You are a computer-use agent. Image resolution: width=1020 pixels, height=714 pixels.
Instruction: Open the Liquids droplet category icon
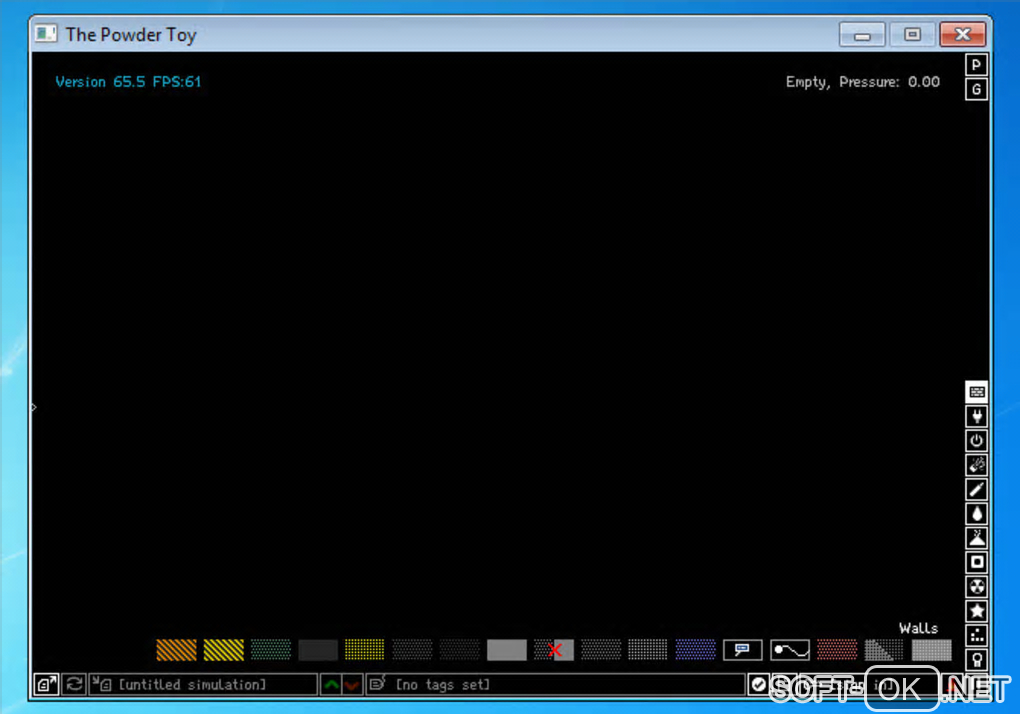coord(976,514)
